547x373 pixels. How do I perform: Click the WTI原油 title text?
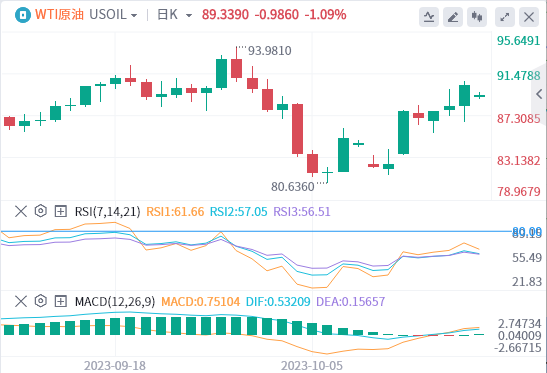pyautogui.click(x=59, y=15)
